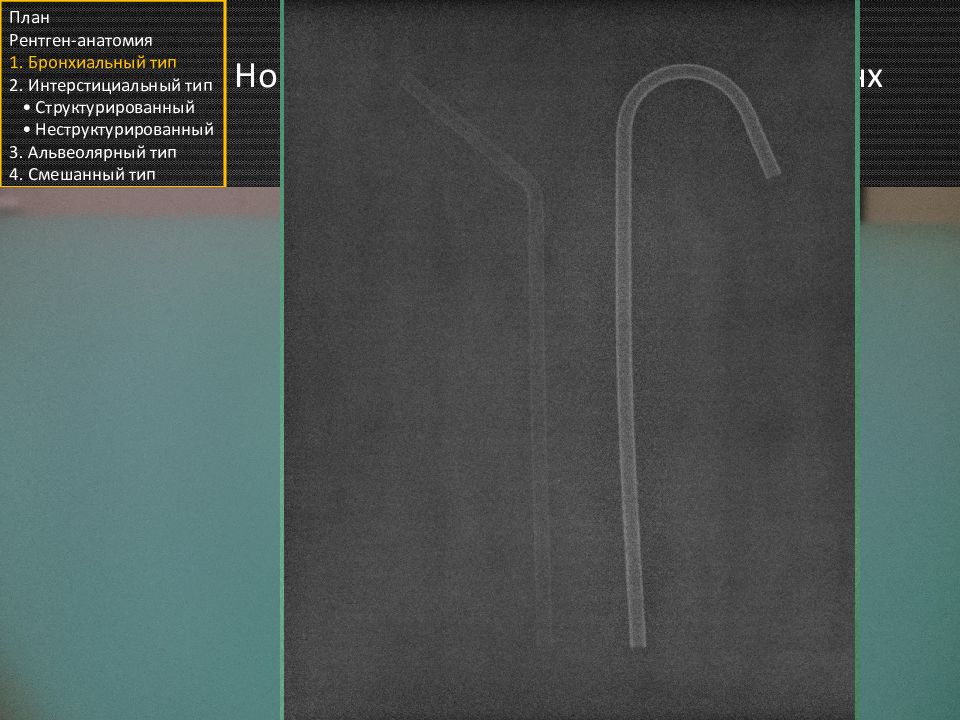Choose the "Структурированный" sub-item

pos(114,107)
